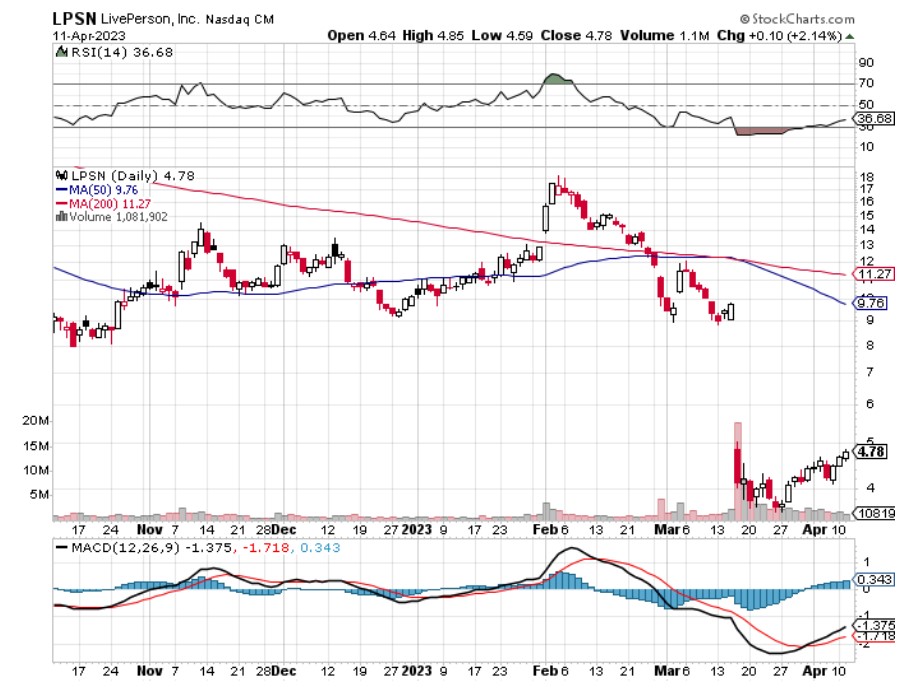Click the -1.718 MACD signal value tag

(871, 637)
